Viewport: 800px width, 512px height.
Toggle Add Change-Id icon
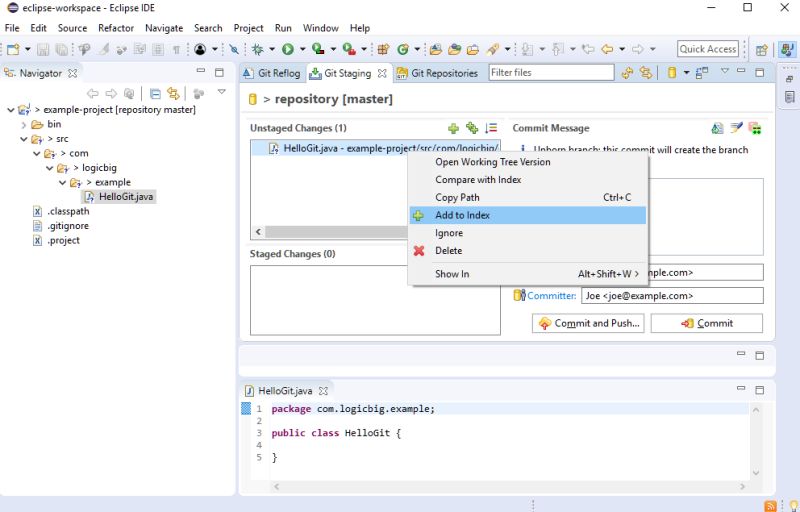click(x=755, y=128)
